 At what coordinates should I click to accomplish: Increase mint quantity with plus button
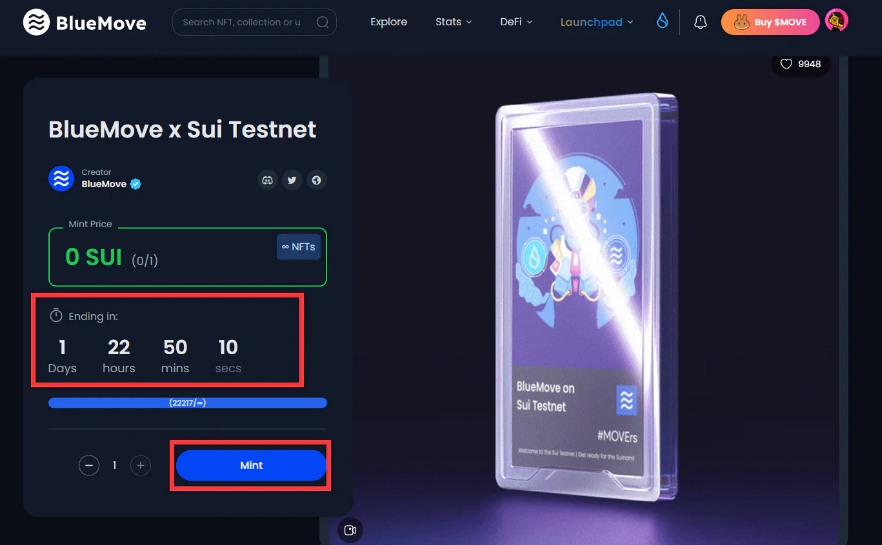[x=141, y=465]
